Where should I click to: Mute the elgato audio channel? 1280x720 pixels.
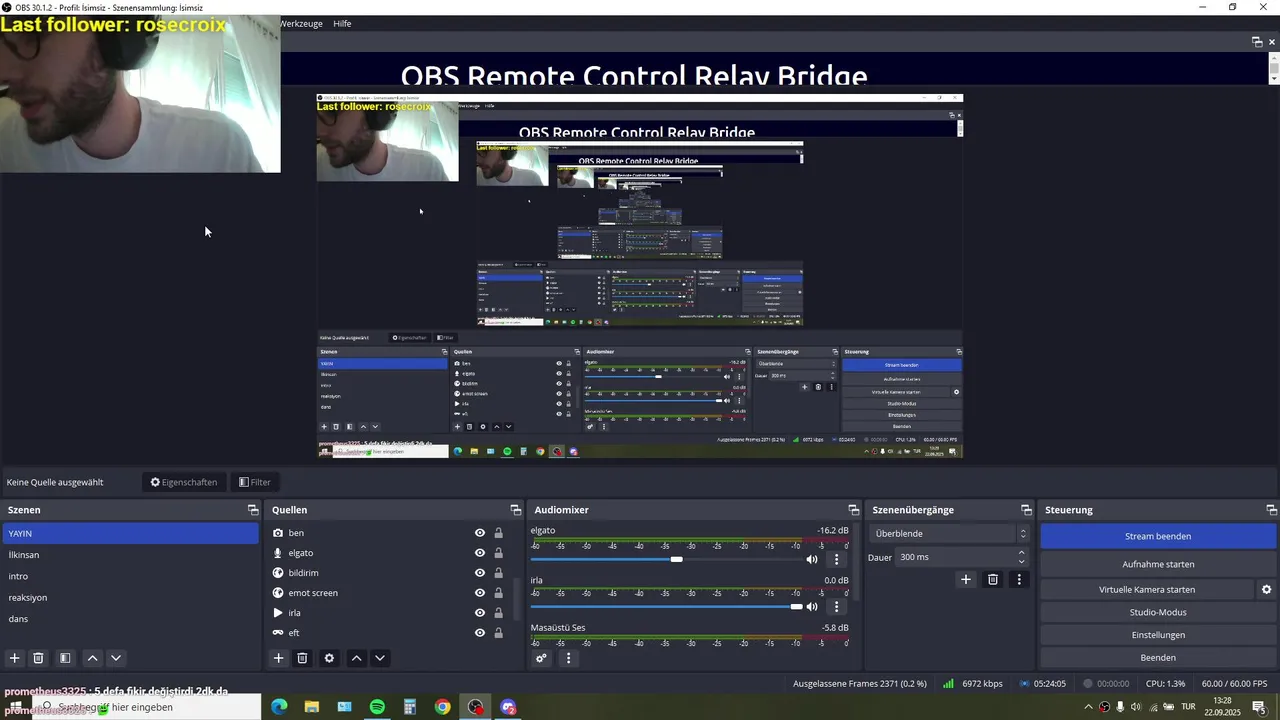812,559
